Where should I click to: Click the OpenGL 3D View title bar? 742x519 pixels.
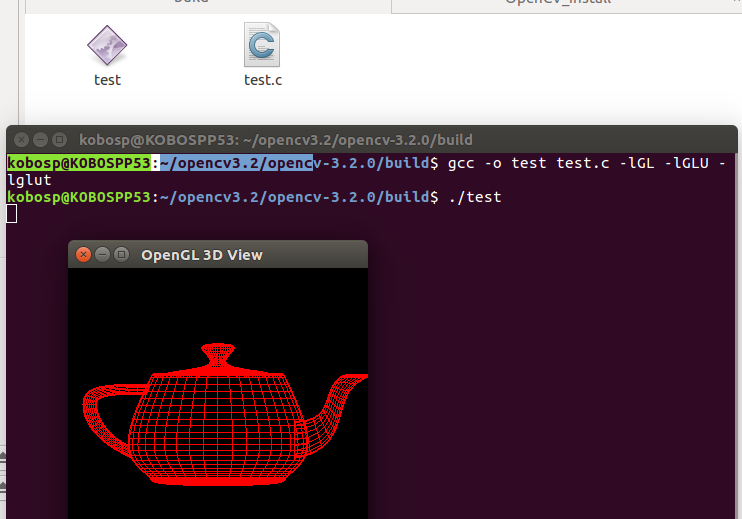point(218,255)
